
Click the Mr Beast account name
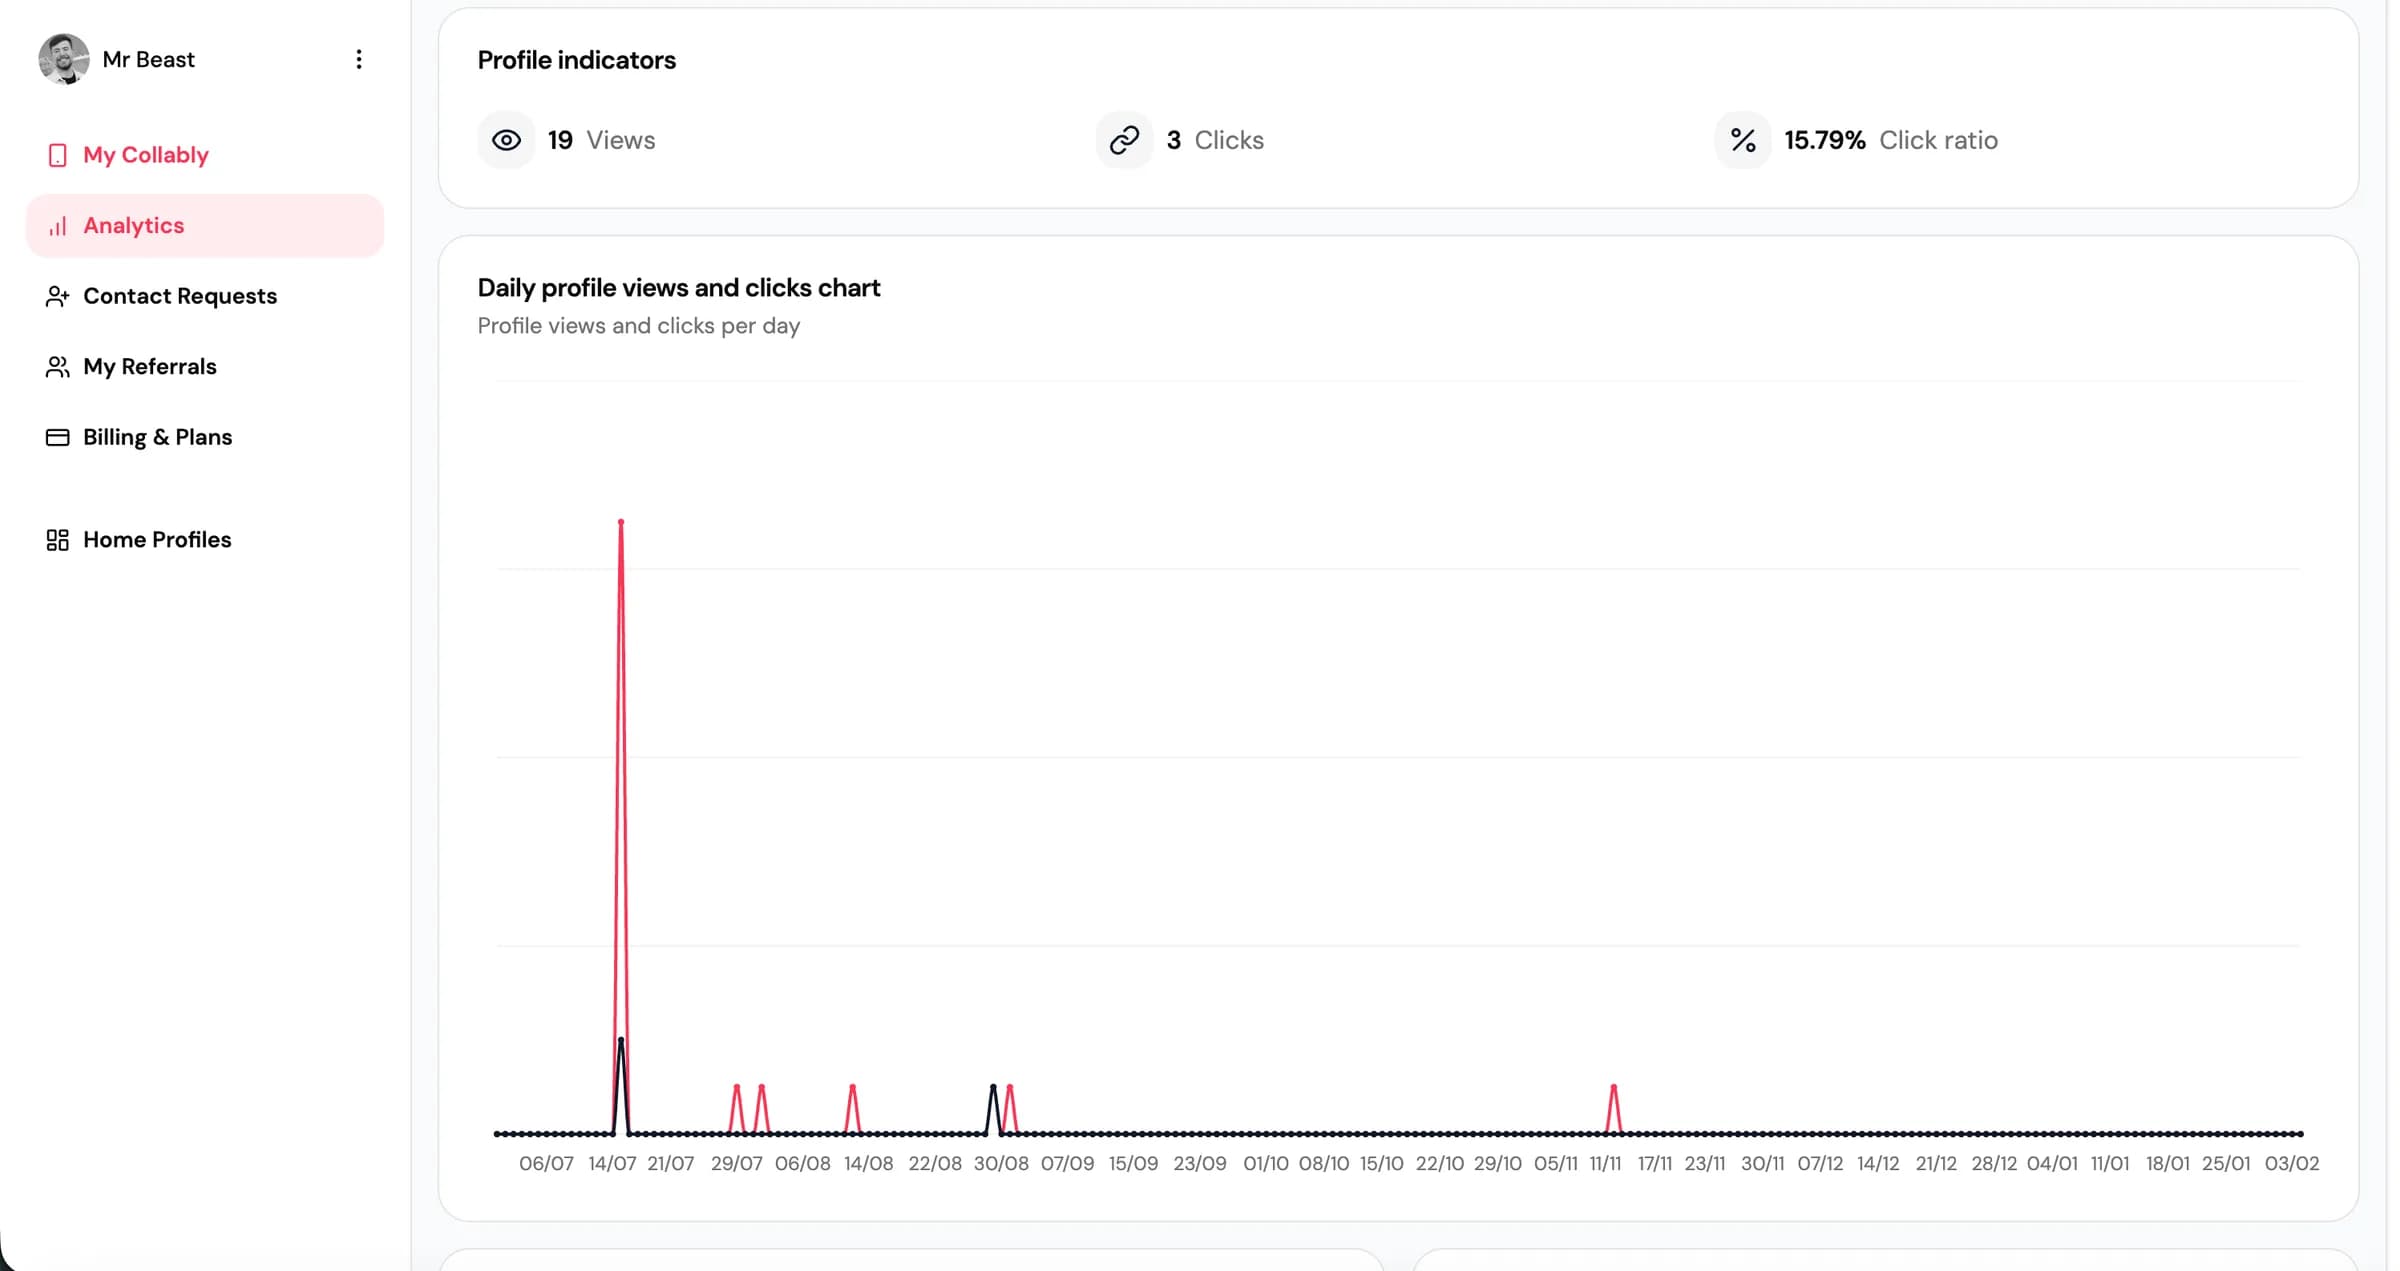[148, 59]
